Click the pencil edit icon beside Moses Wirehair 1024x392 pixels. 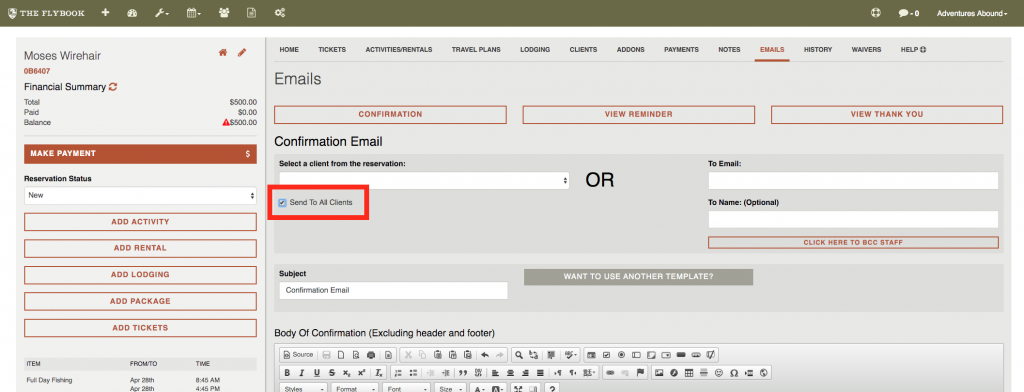[x=242, y=52]
